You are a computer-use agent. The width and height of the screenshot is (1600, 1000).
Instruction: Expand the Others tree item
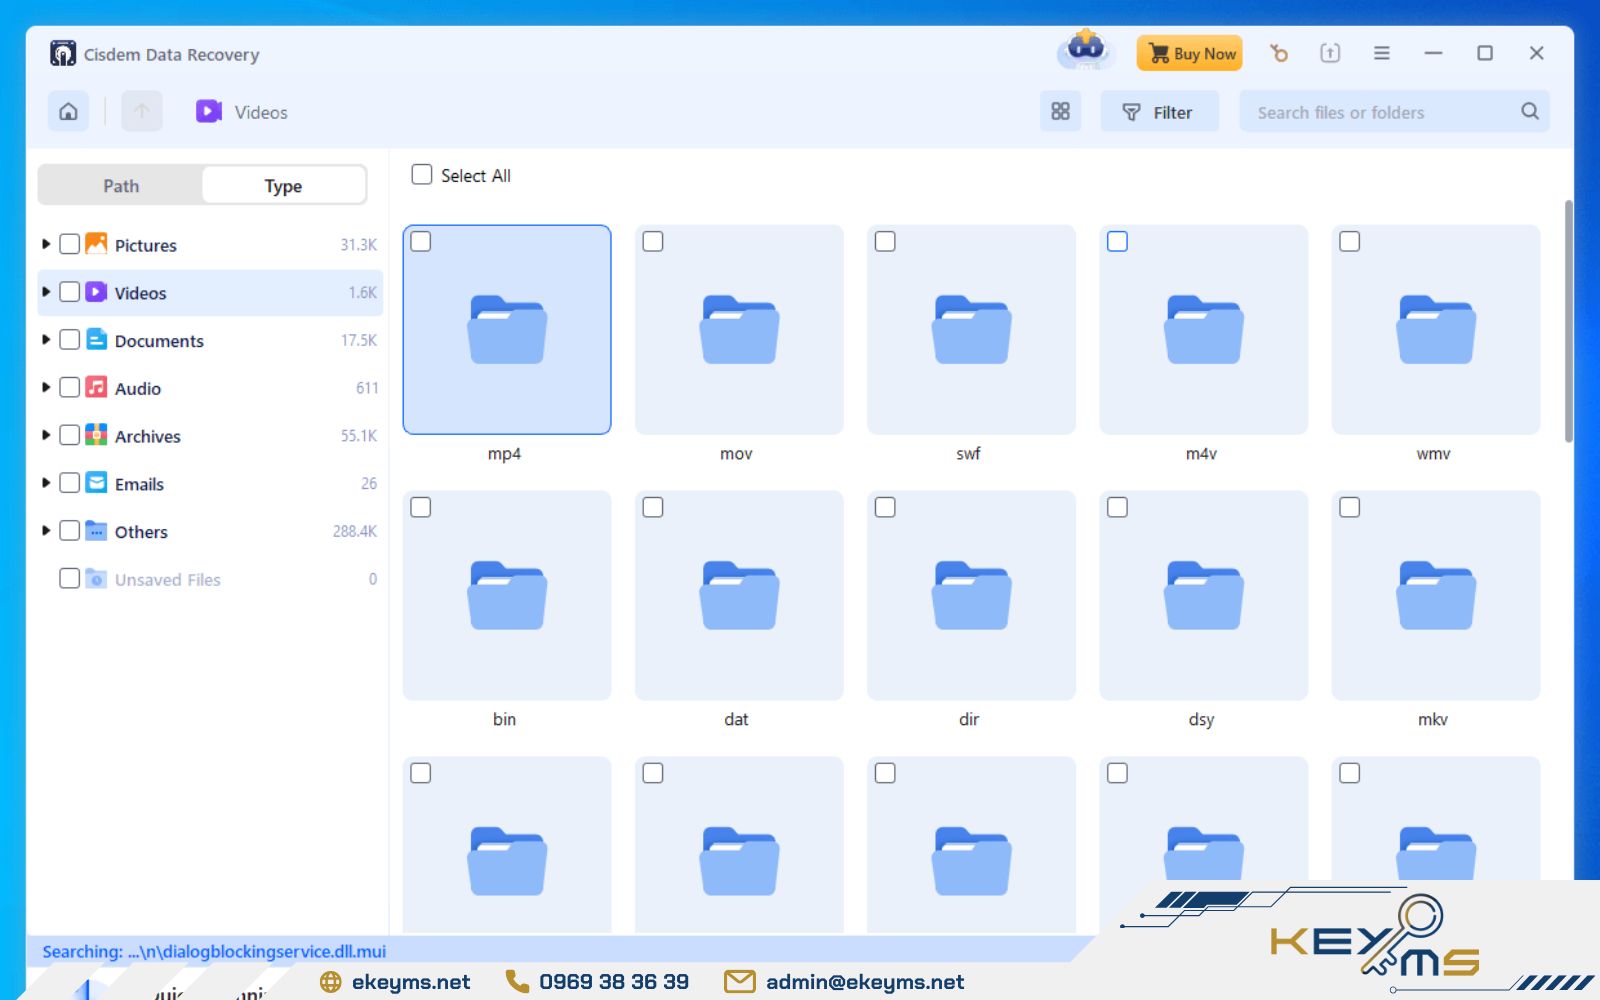(x=45, y=531)
